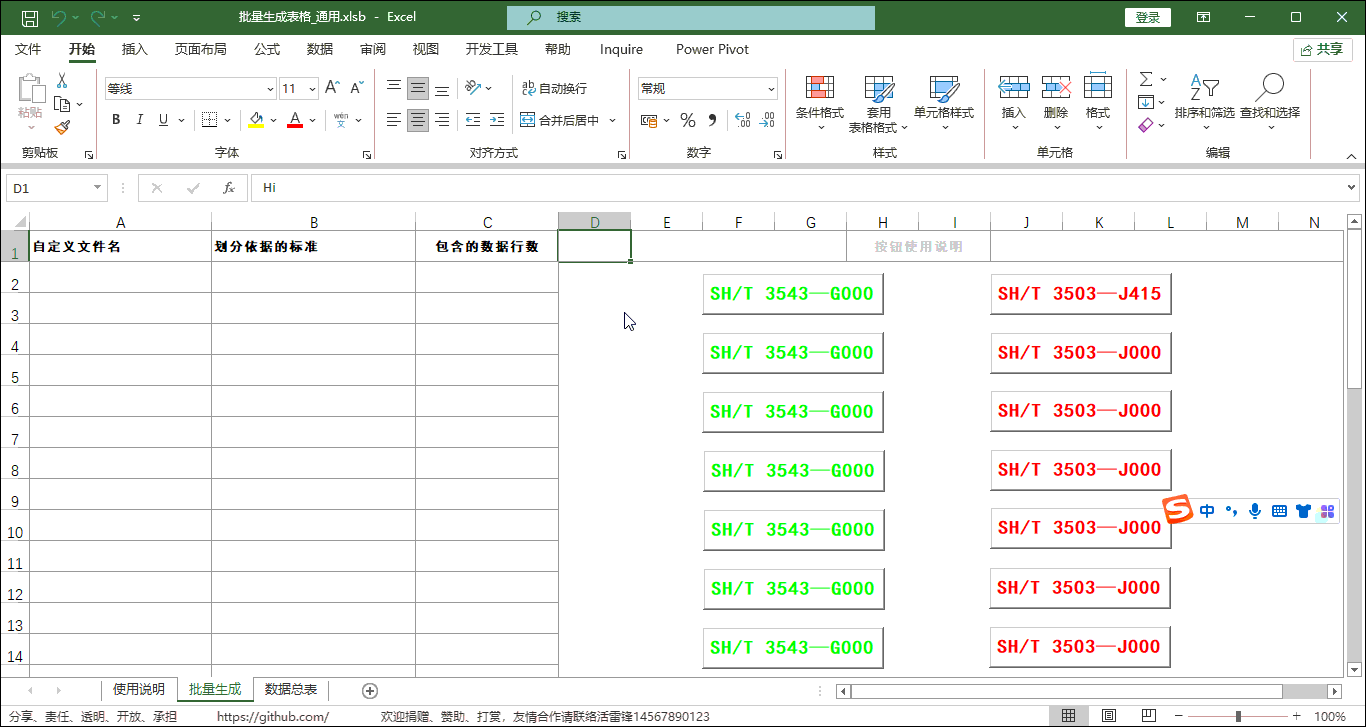Click the percent style icon
This screenshot has width=1366, height=727.
[x=688, y=120]
